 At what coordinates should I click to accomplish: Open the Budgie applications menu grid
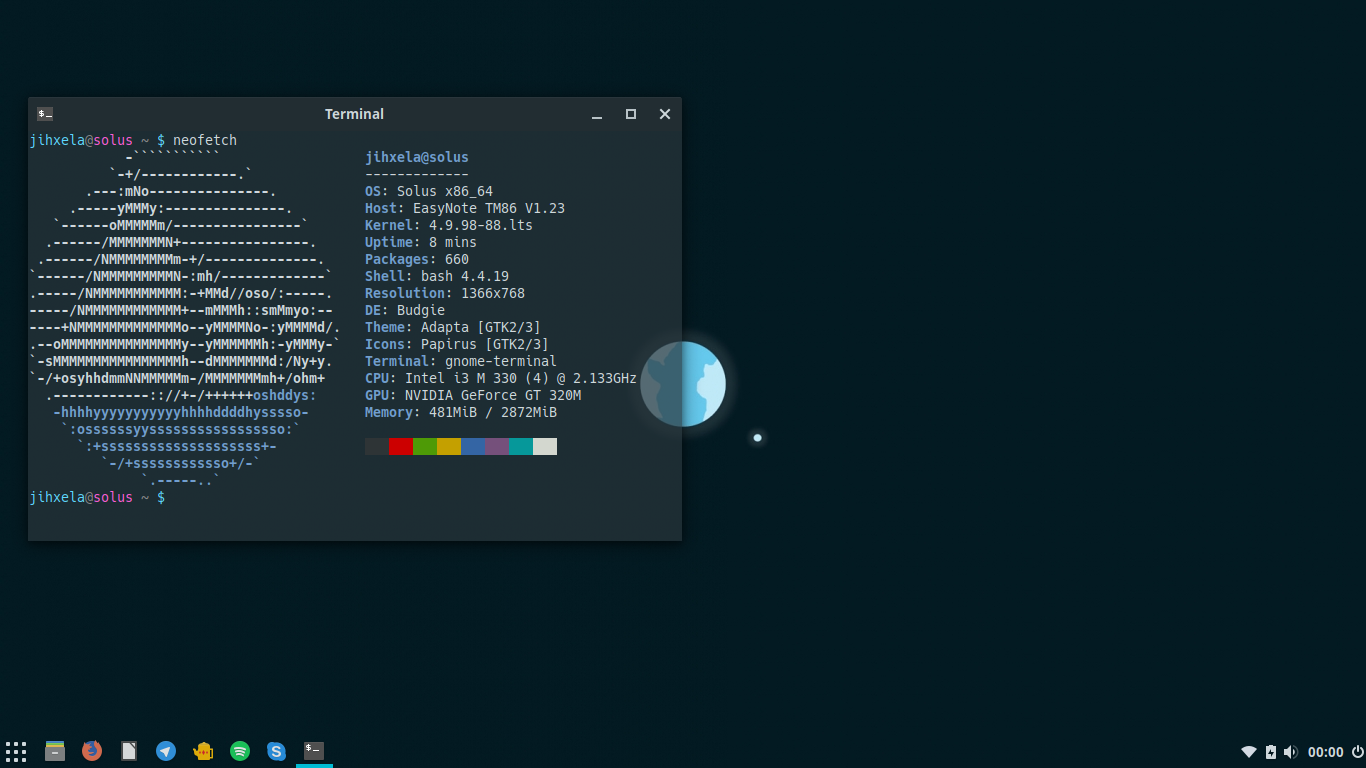[16, 751]
